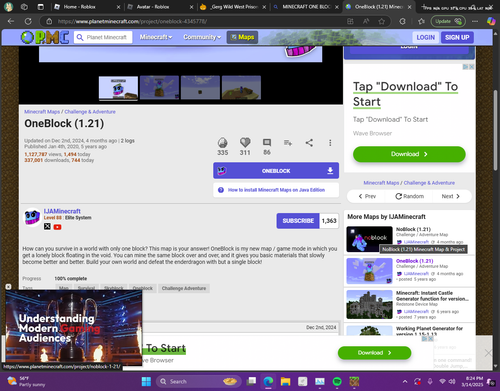
Task: Open the Edge favorites star icon
Action: (421, 21)
